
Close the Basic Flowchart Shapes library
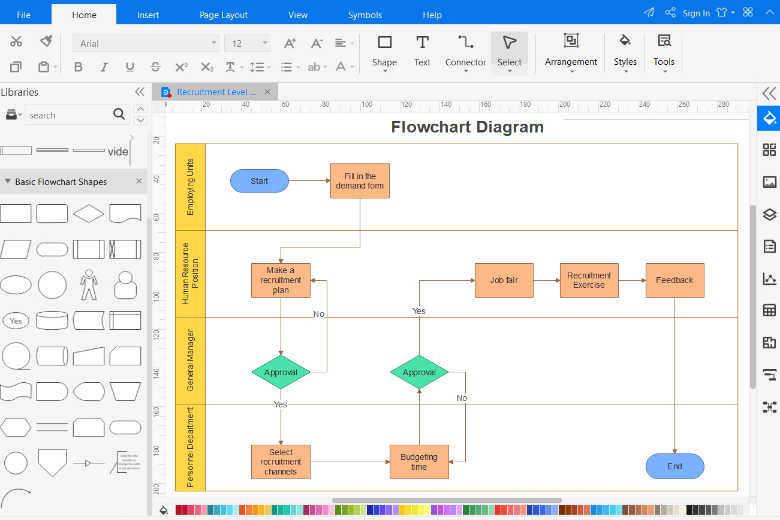click(x=139, y=181)
